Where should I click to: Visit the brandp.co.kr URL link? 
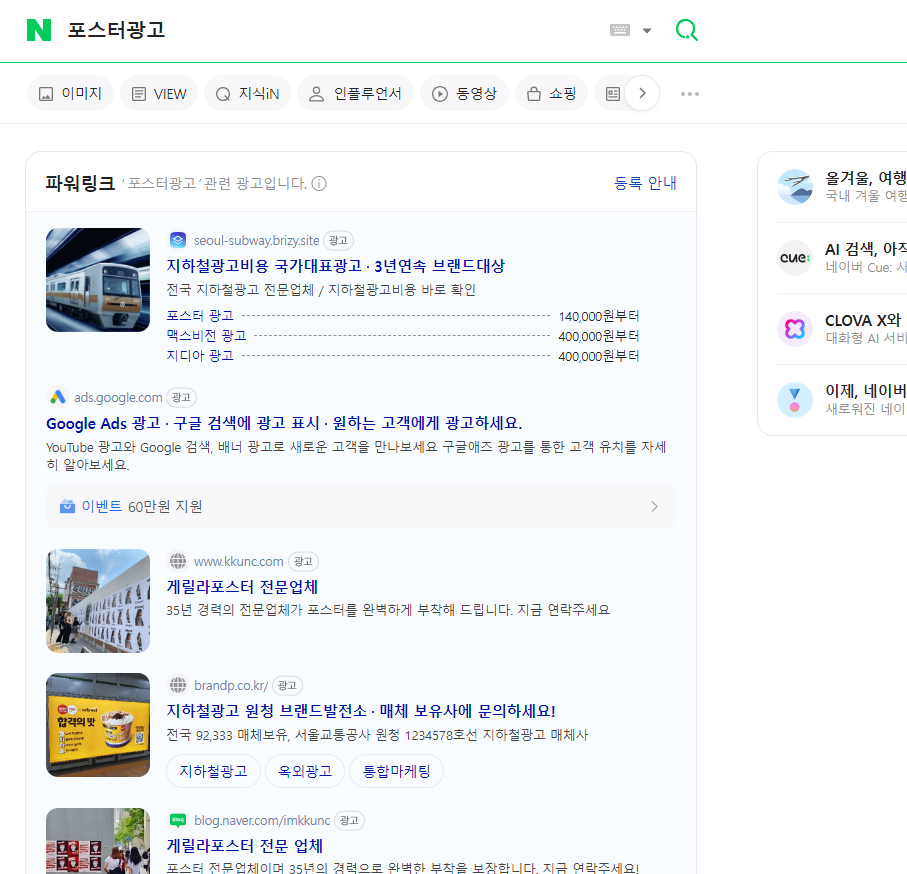coord(231,685)
